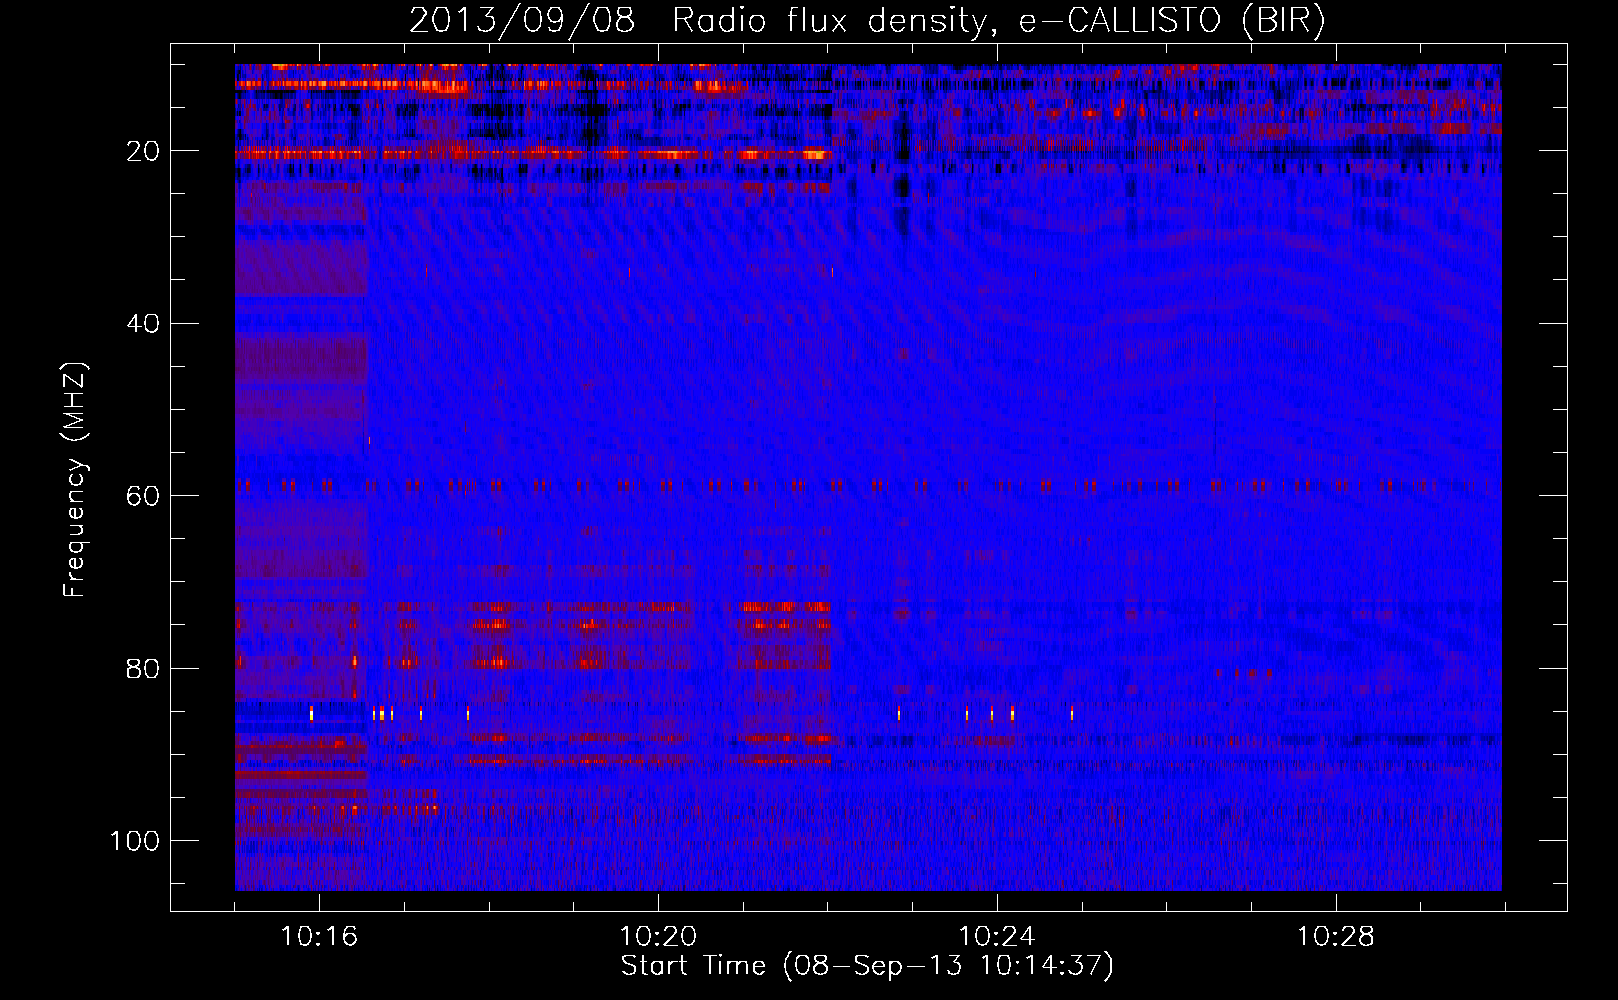Click the 80 frequency tick label
This screenshot has height=1000, width=1618.
tap(144, 668)
